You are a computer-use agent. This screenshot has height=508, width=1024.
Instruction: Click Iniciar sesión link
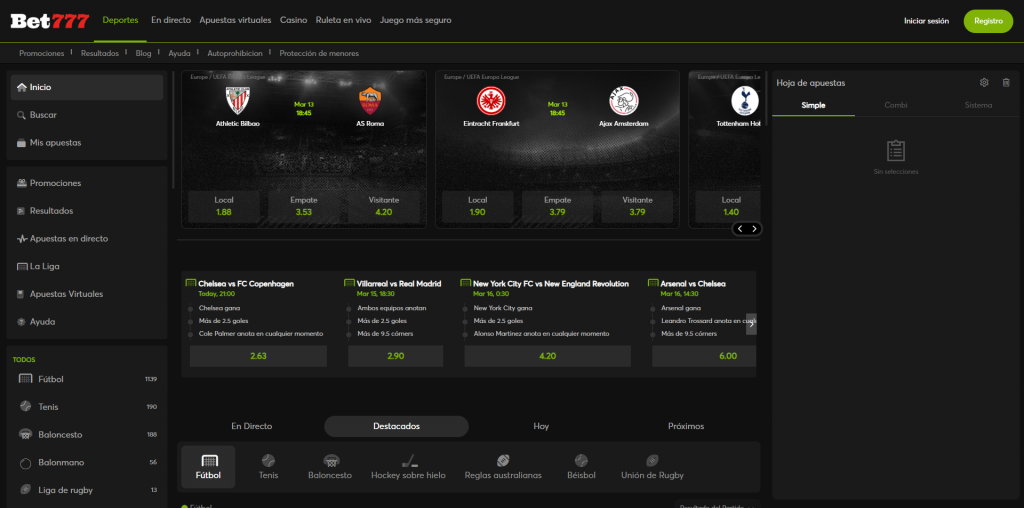(x=926, y=21)
